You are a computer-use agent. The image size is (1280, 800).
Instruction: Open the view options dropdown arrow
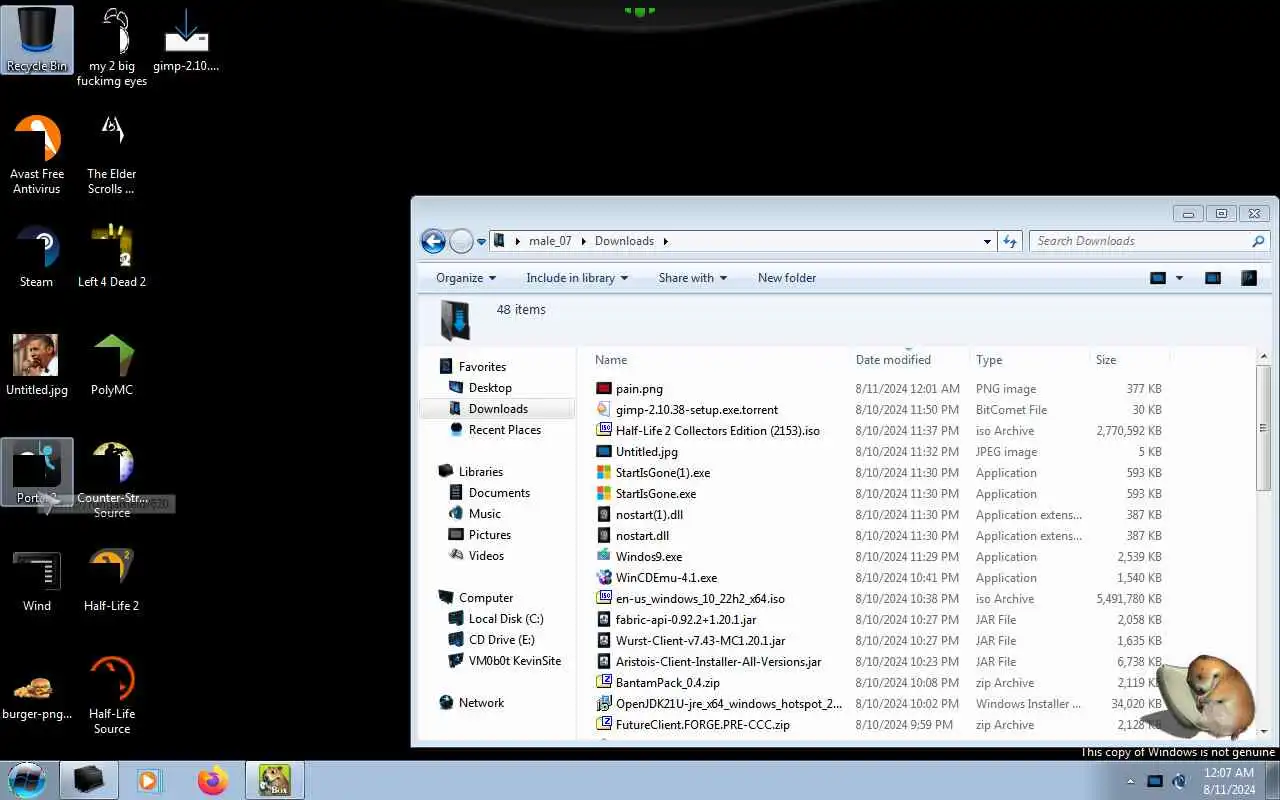[x=1179, y=278]
